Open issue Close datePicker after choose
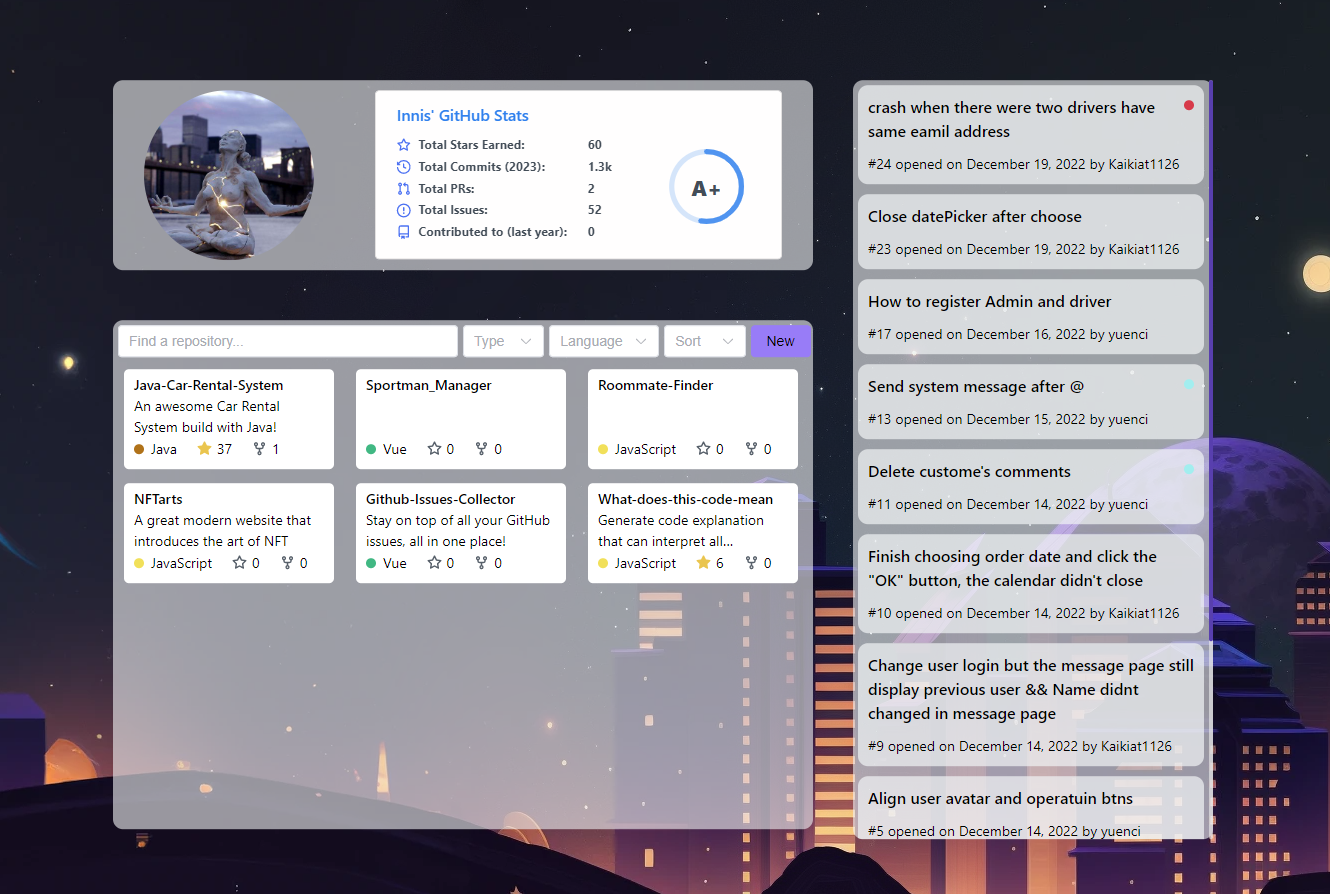1330x894 pixels. [x=1031, y=232]
